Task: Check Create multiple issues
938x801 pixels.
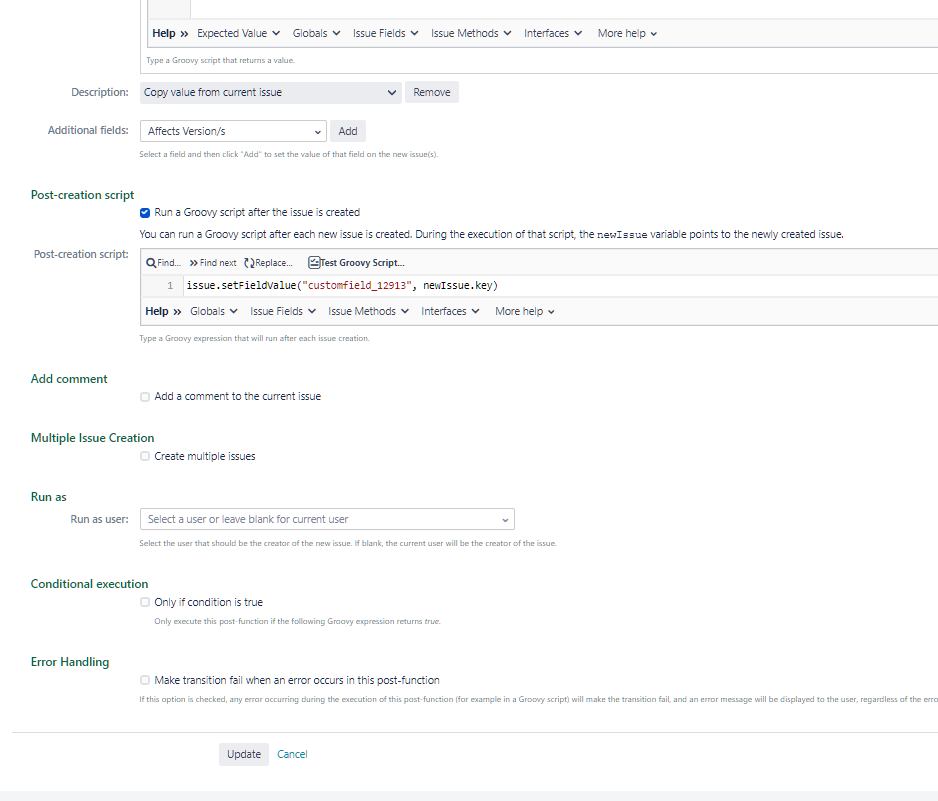Action: 145,456
